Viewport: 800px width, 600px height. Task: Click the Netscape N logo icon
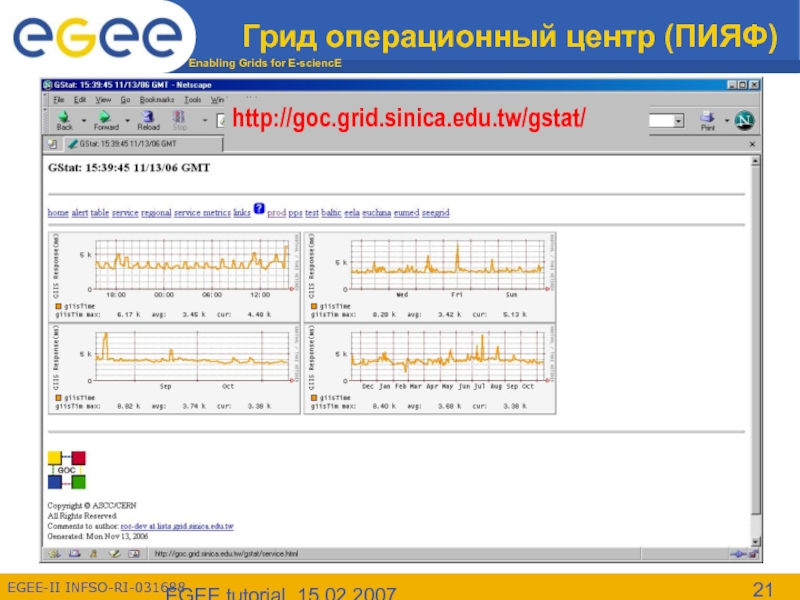click(744, 120)
